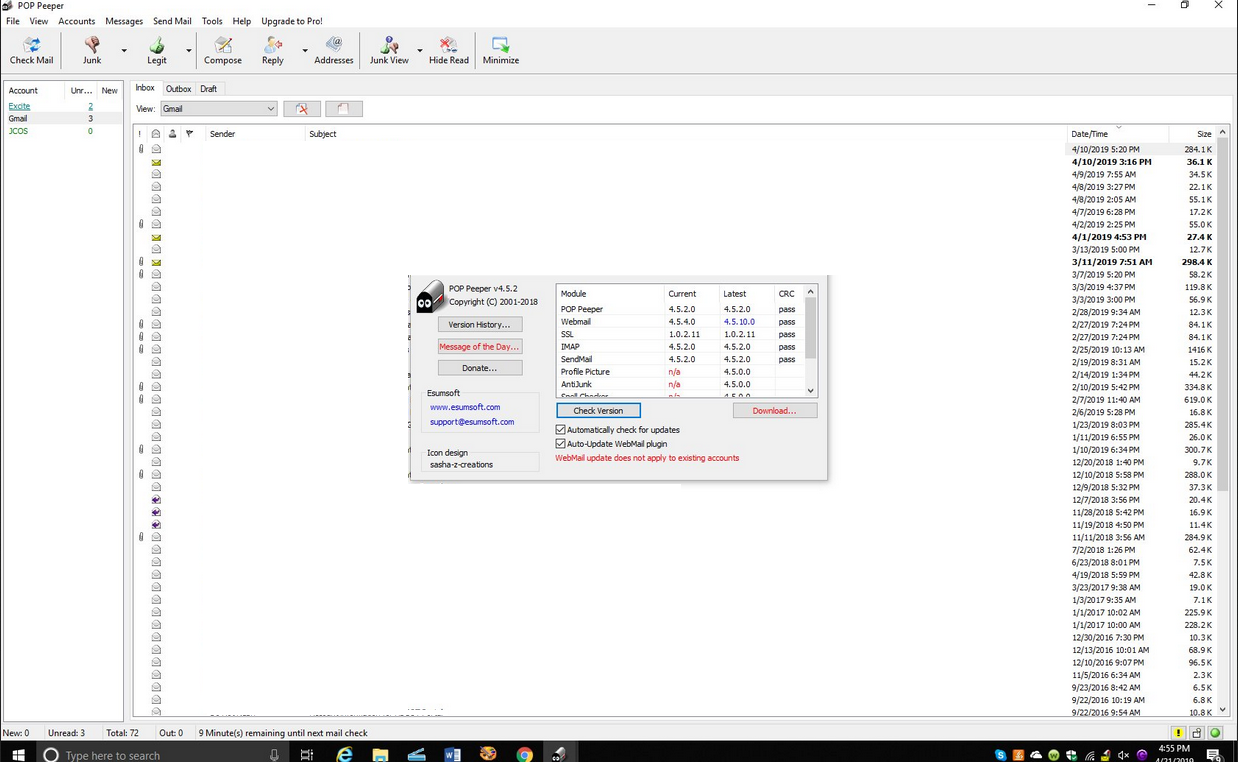Open the Send Mail menu
This screenshot has width=1238, height=762.
pos(172,21)
